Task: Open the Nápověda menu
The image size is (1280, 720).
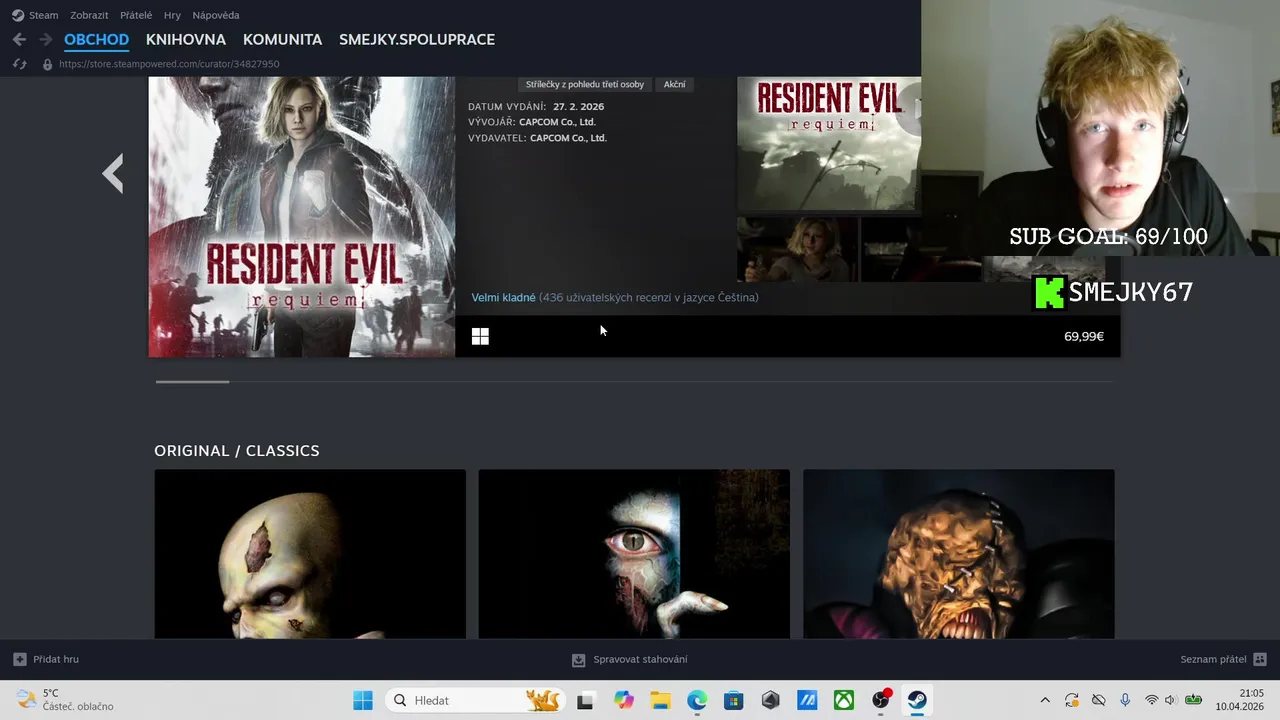Action: click(216, 15)
